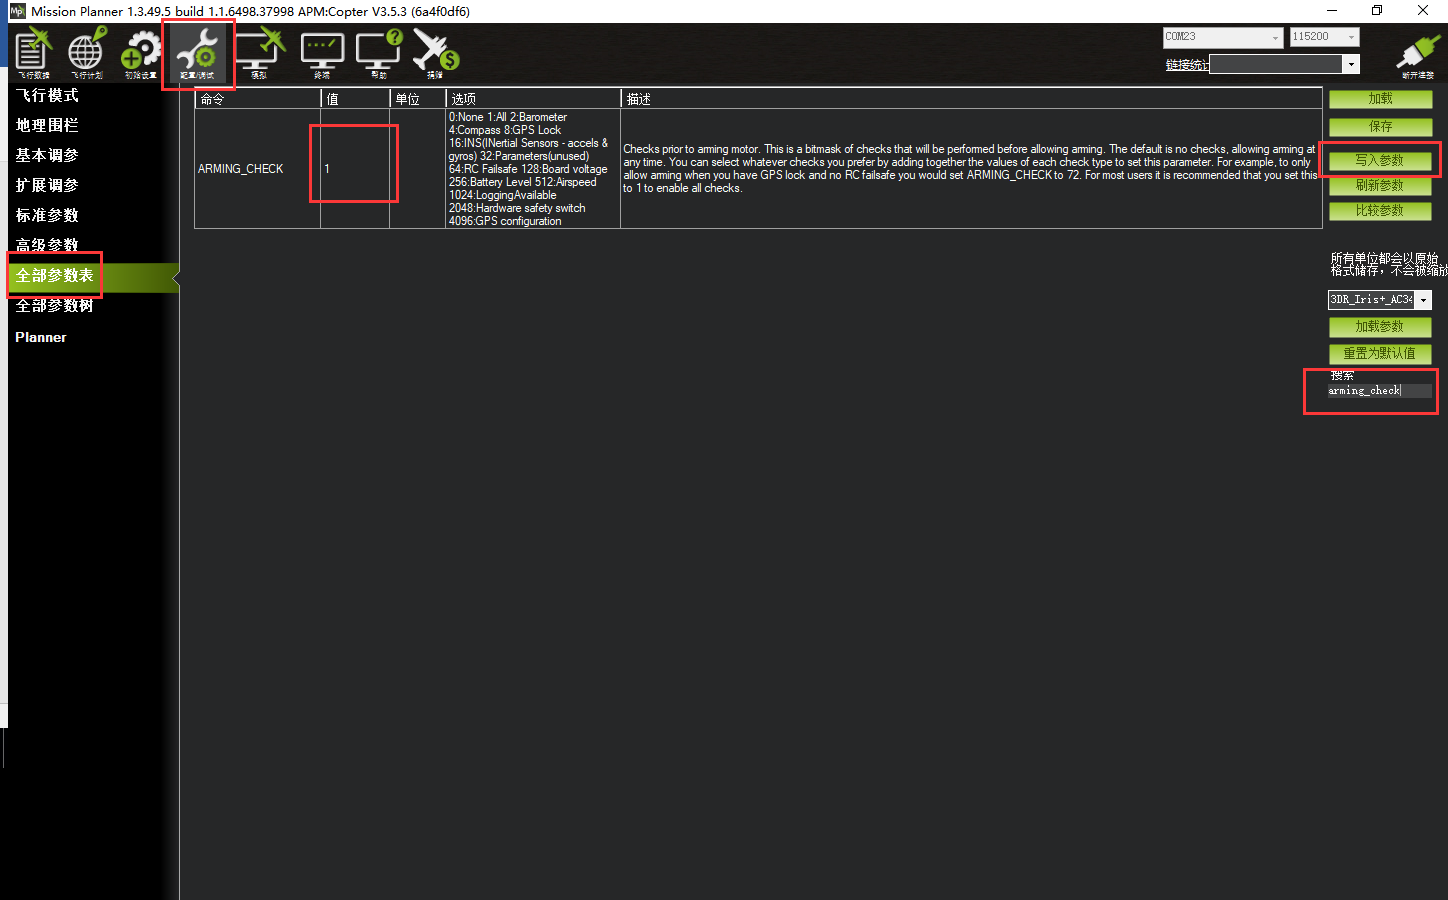Click the 捐赠 donate plane icon
The width and height of the screenshot is (1448, 900).
tap(435, 53)
